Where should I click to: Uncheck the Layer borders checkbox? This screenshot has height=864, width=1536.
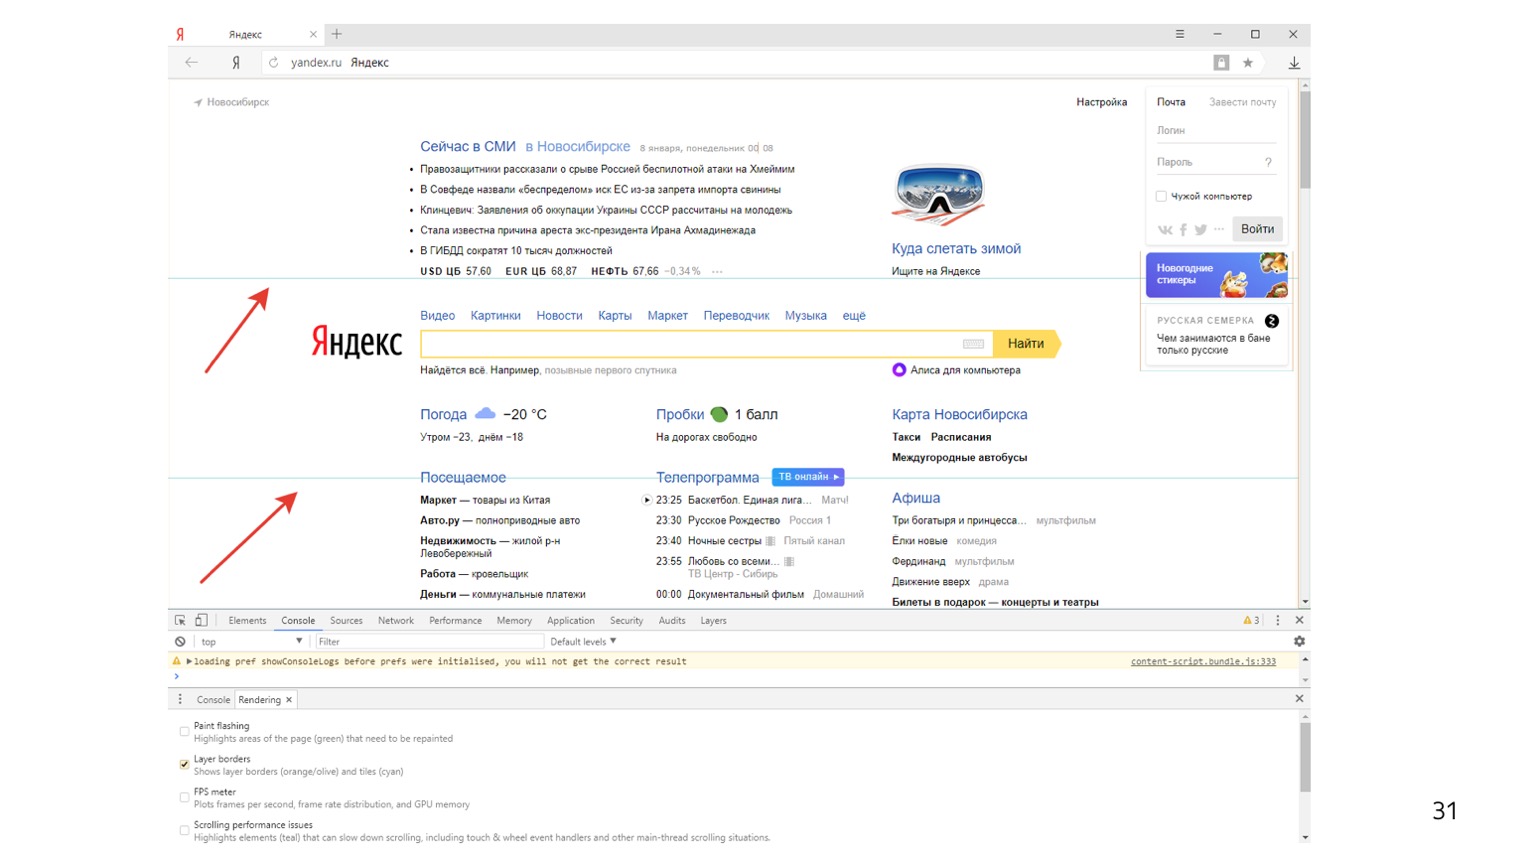[184, 764]
